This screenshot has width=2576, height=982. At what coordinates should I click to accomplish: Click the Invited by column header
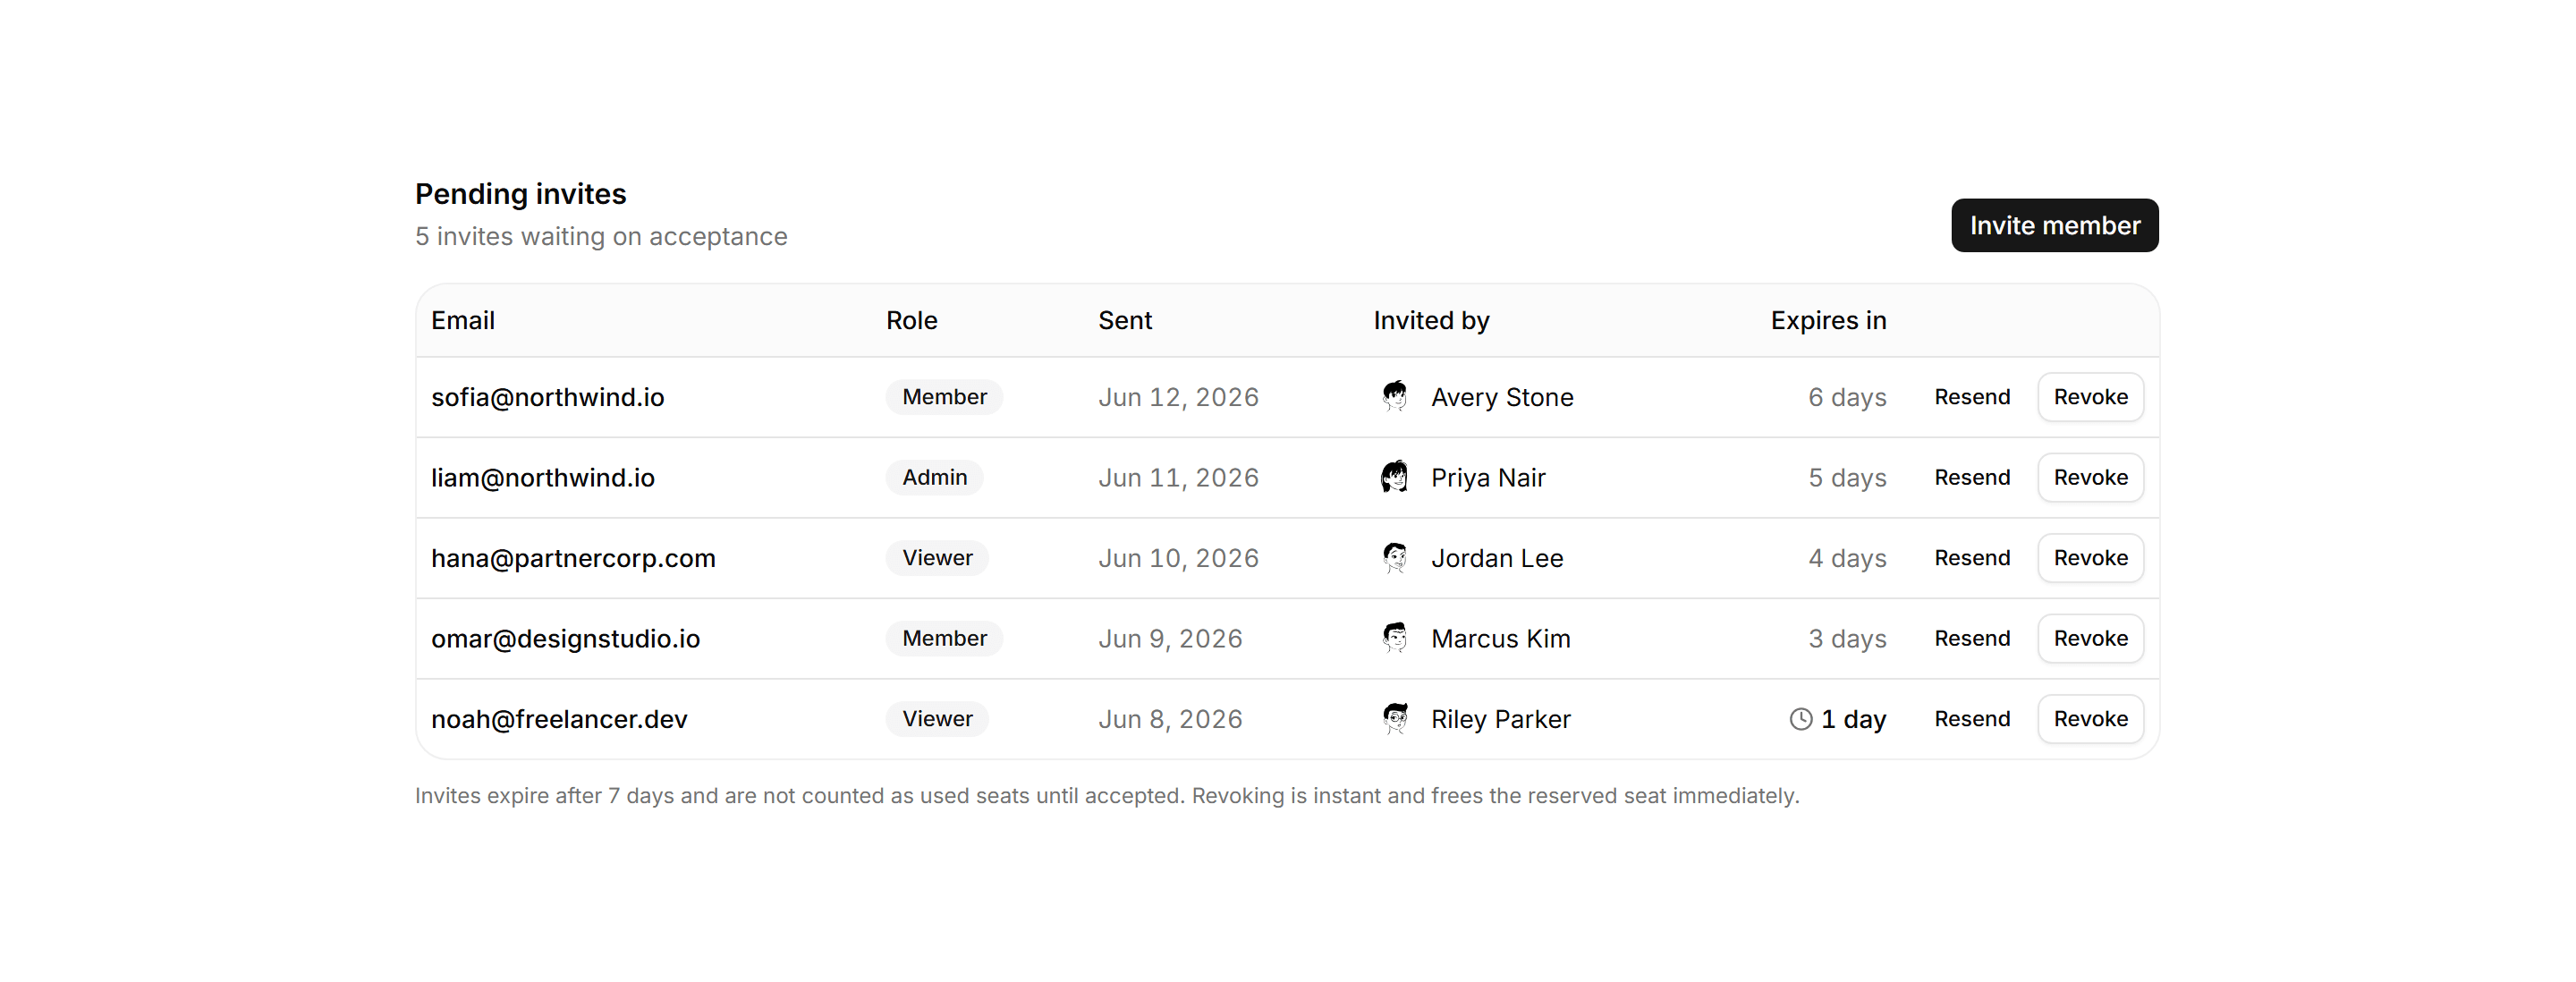click(1431, 320)
